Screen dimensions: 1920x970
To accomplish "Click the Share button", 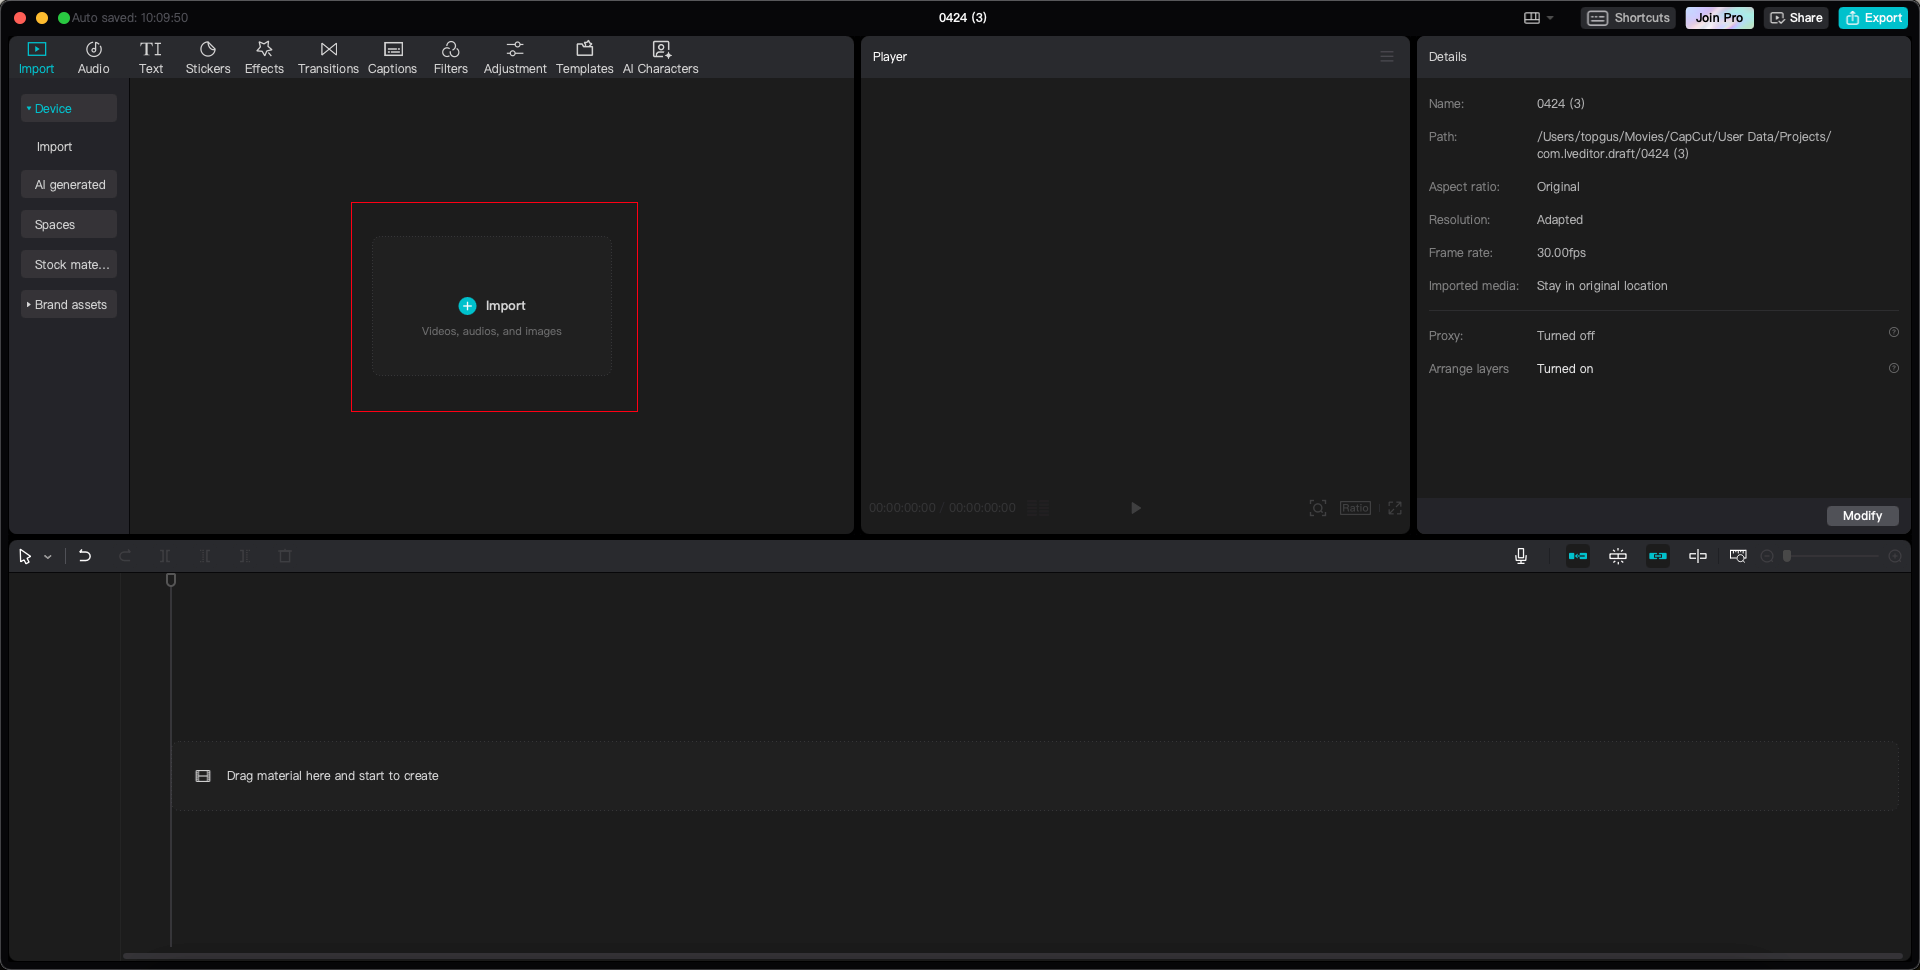I will [x=1796, y=18].
